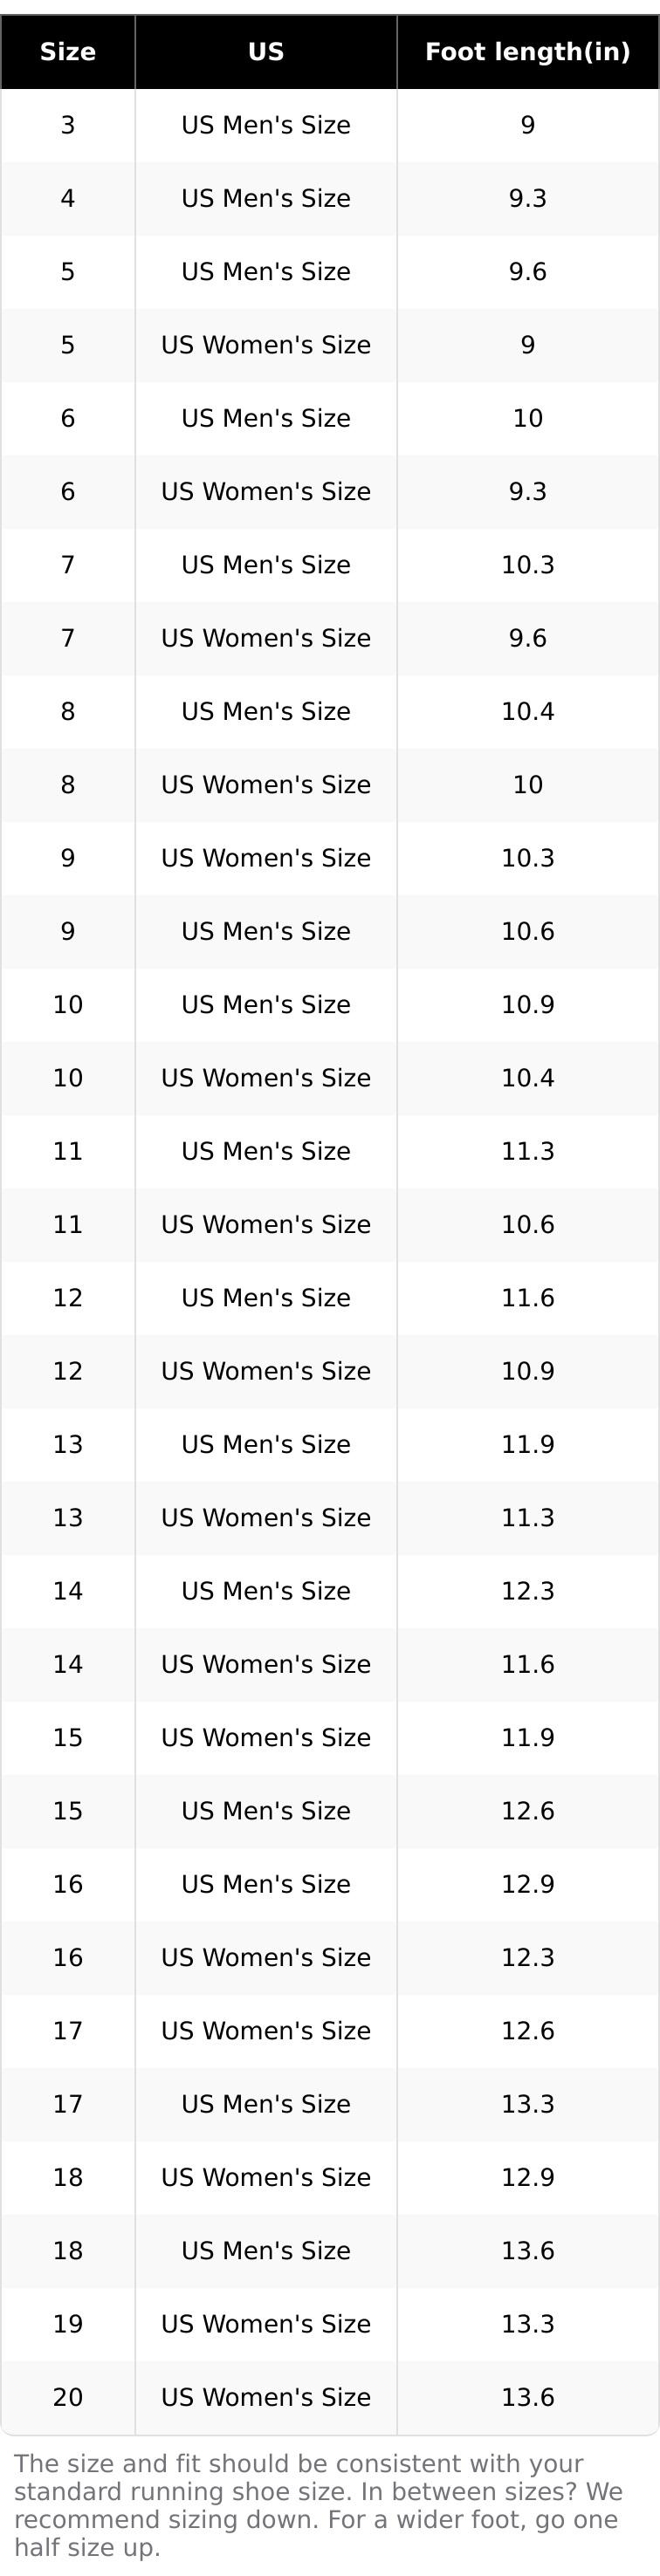This screenshot has width=660, height=2576.
Task: Click foot length 10 in Men's size 6 row
Action: tap(527, 418)
